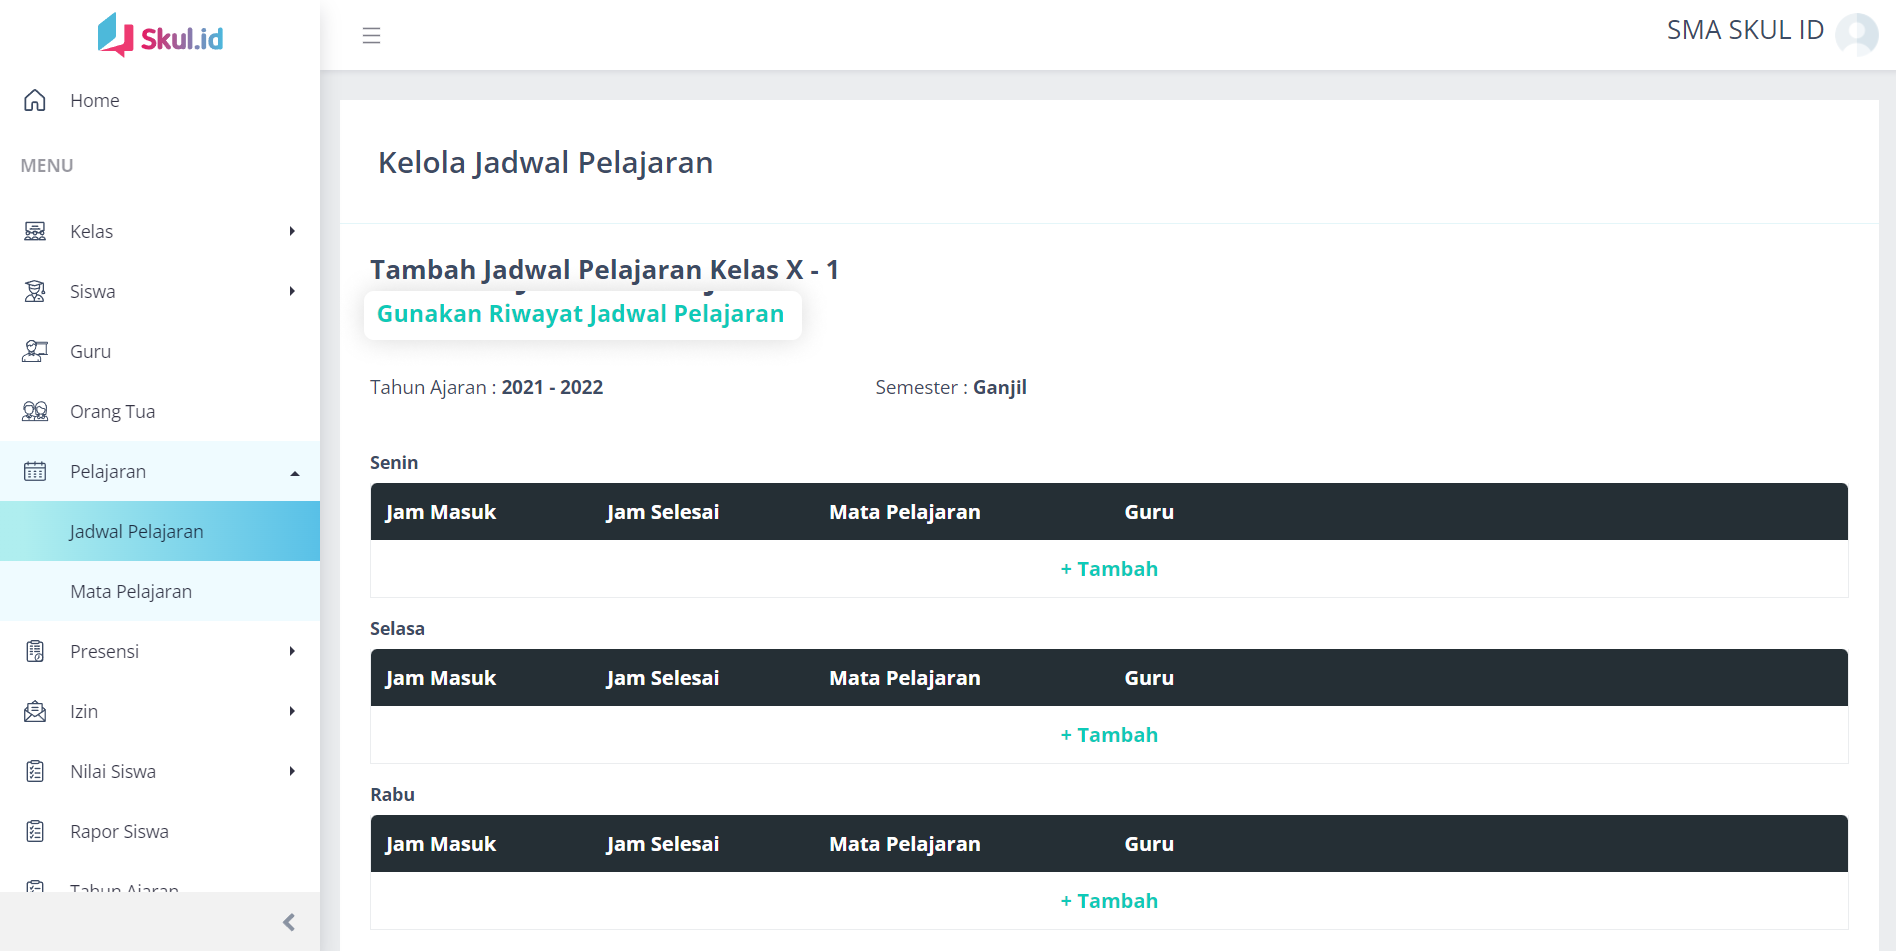The height and width of the screenshot is (951, 1896).
Task: Expand the Izin submenu arrow
Action: tap(292, 711)
